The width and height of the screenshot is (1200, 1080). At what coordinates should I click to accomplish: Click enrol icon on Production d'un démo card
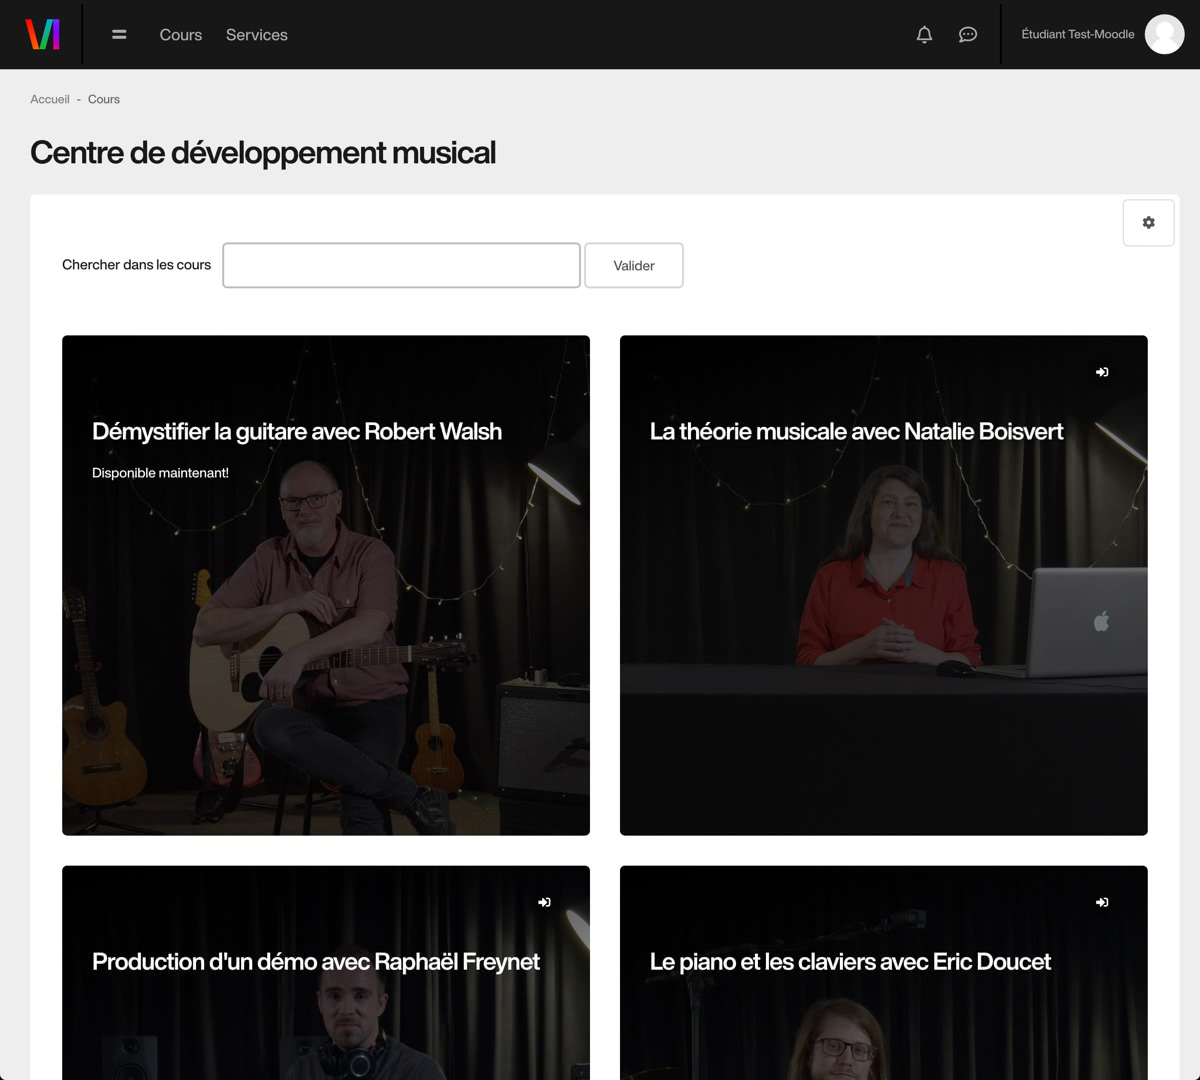[x=544, y=902]
